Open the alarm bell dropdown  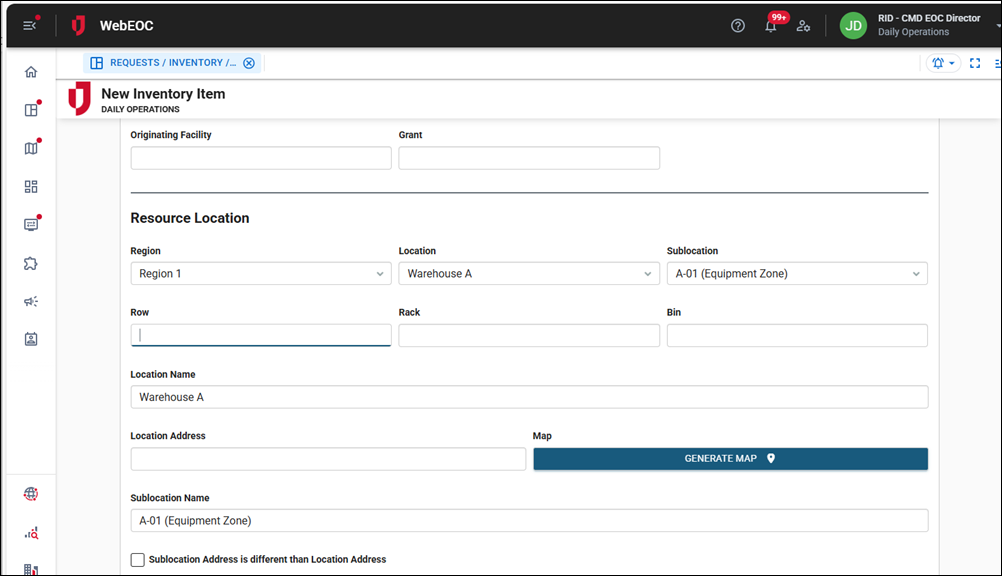(943, 63)
